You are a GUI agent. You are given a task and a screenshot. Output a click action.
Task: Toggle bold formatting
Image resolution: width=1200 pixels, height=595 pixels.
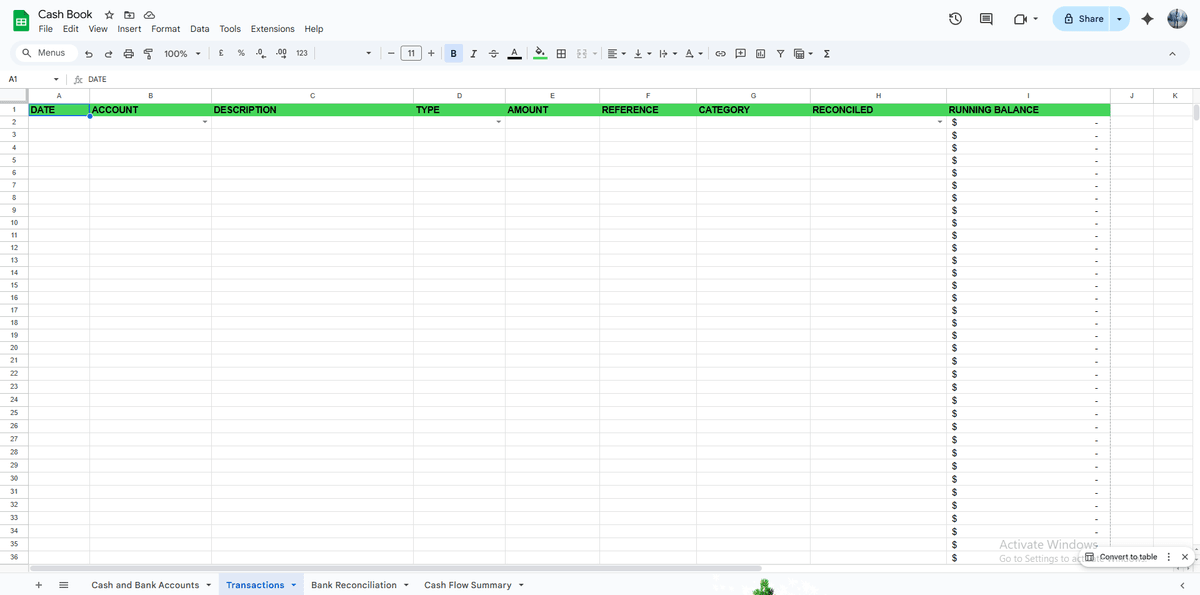(x=455, y=54)
